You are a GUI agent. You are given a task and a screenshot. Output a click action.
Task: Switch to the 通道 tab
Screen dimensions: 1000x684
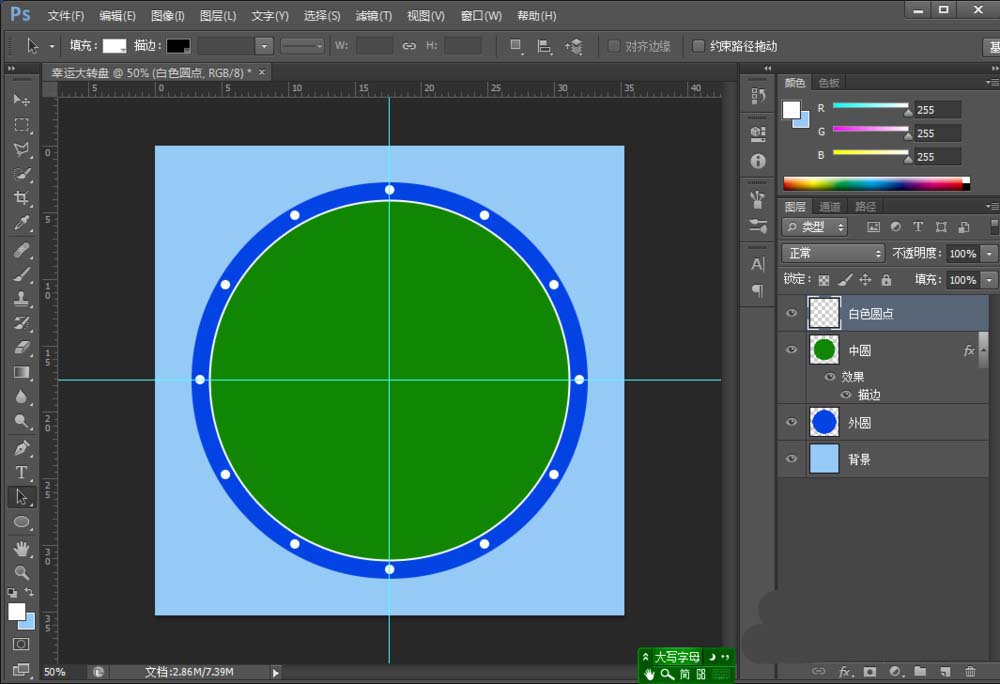click(x=830, y=206)
